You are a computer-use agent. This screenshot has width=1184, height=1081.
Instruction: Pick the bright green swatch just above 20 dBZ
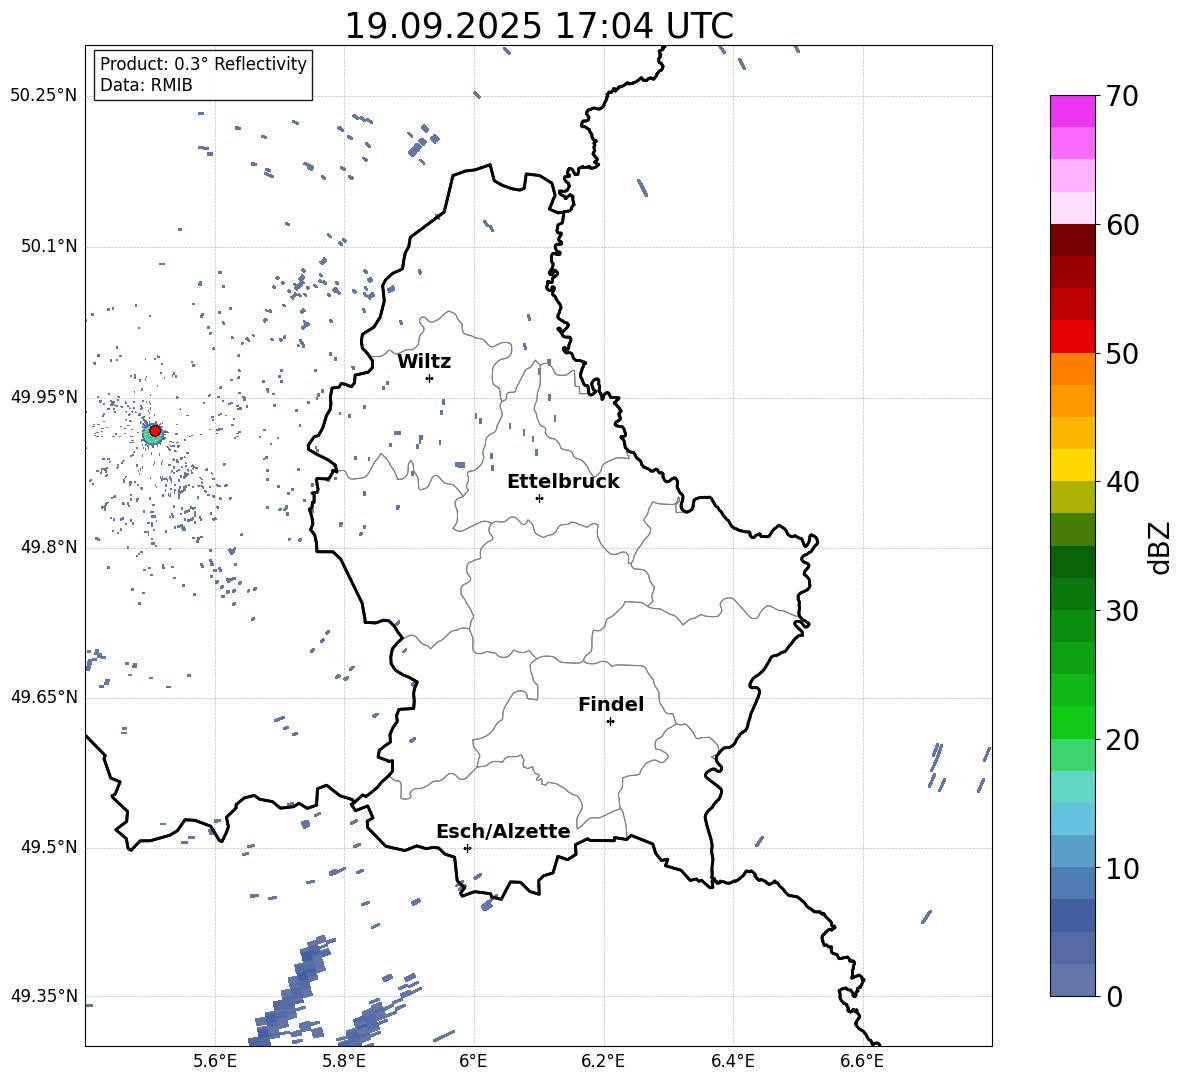(x=1073, y=722)
